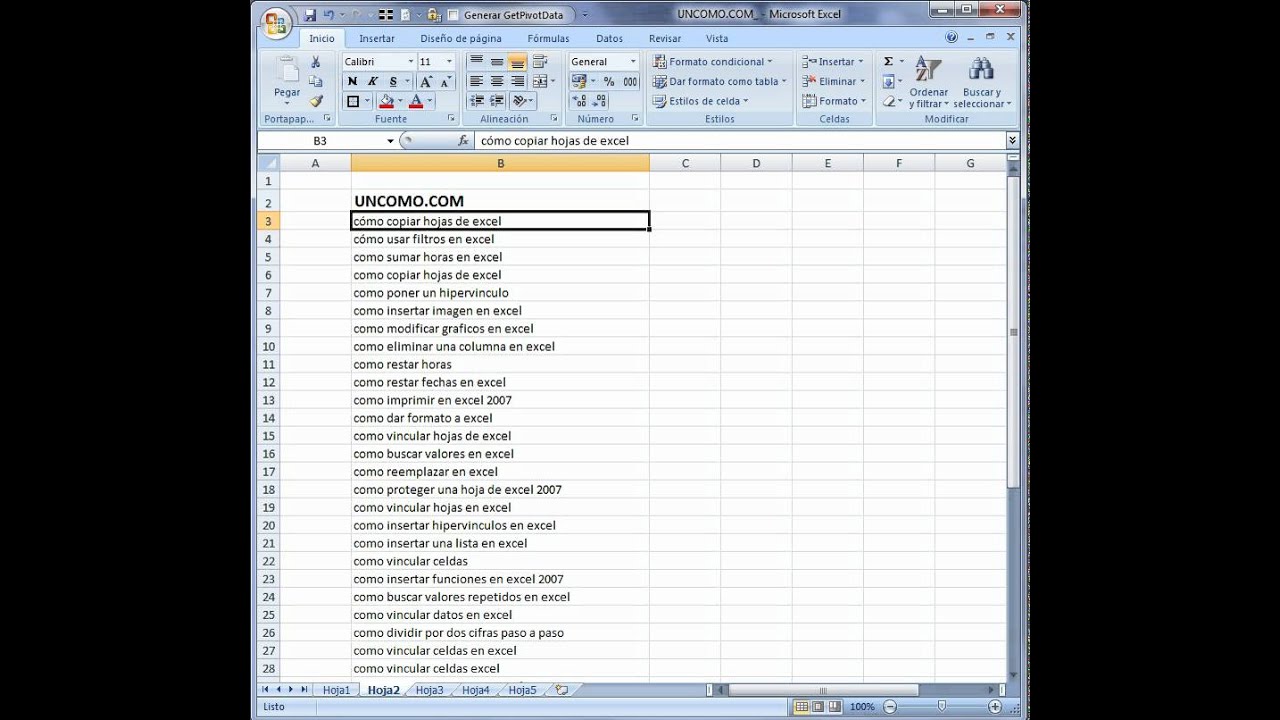Decrease decimal places
Screen dimensions: 1280x720
coord(600,101)
